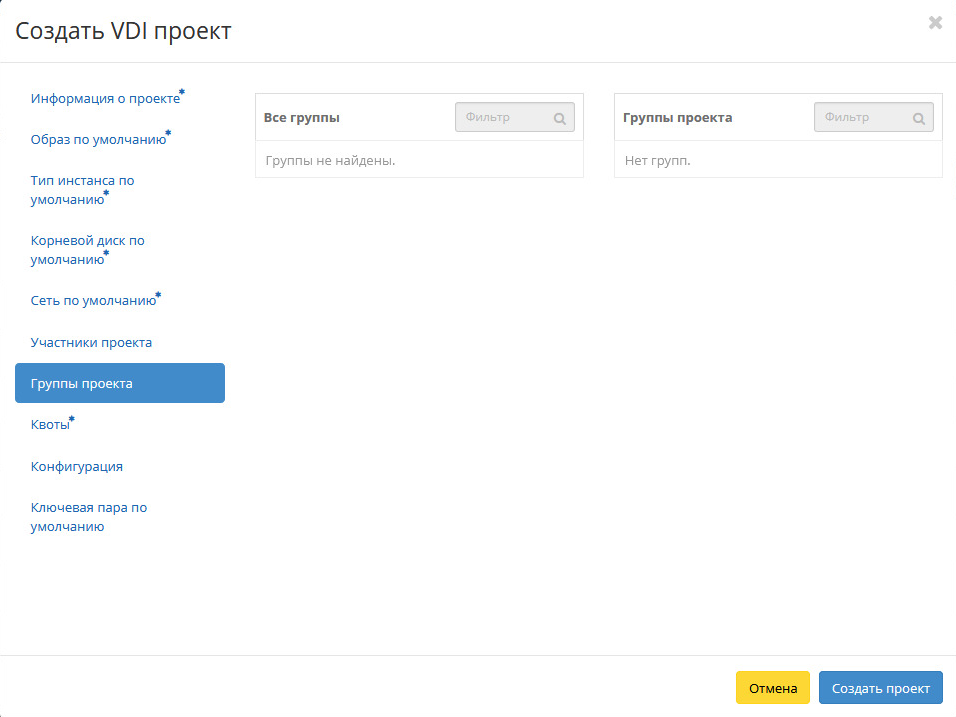Click the Группы не найдены message
956x717 pixels.
coord(330,160)
